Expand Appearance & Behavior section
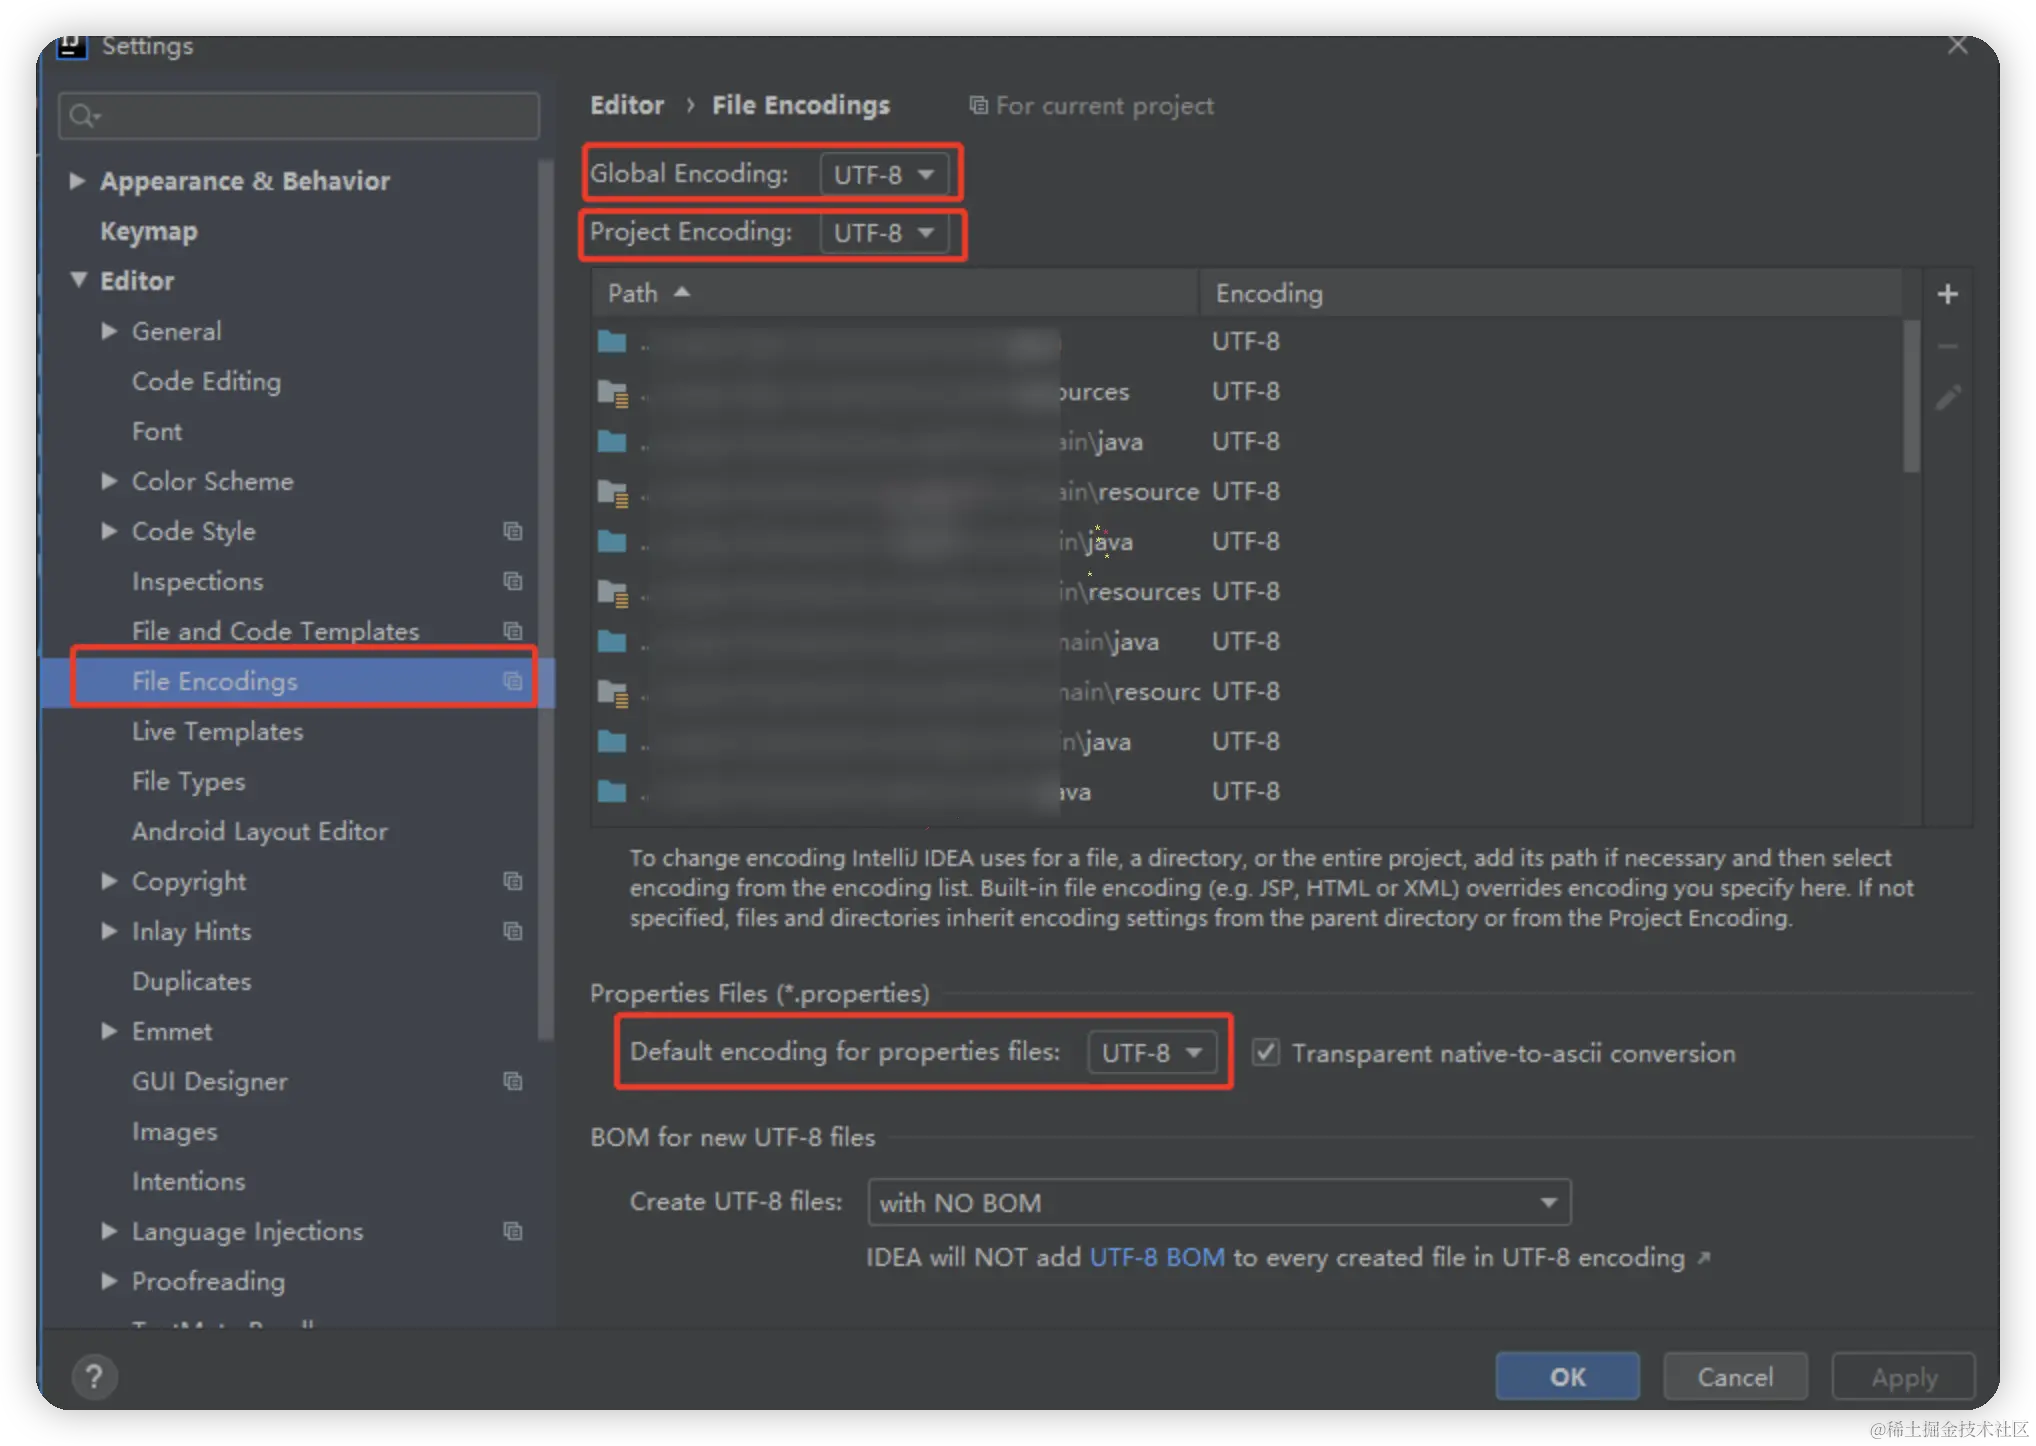Screen dimensions: 2036x1446 pos(76,181)
